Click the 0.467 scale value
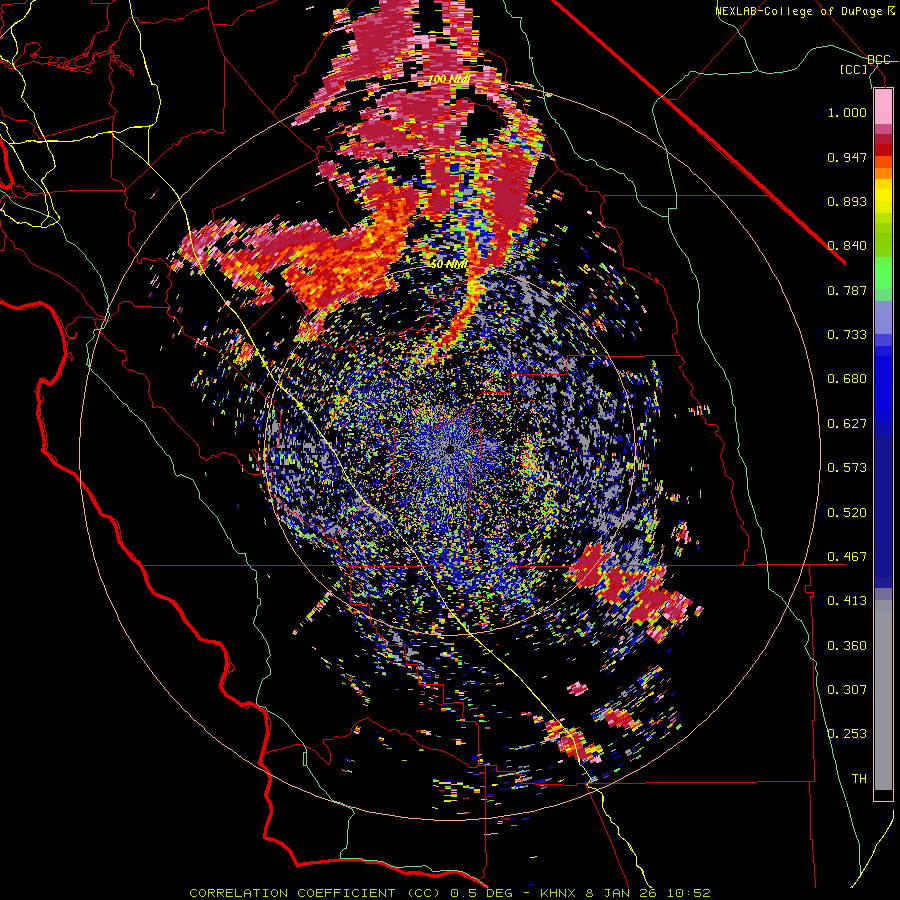 click(x=847, y=557)
